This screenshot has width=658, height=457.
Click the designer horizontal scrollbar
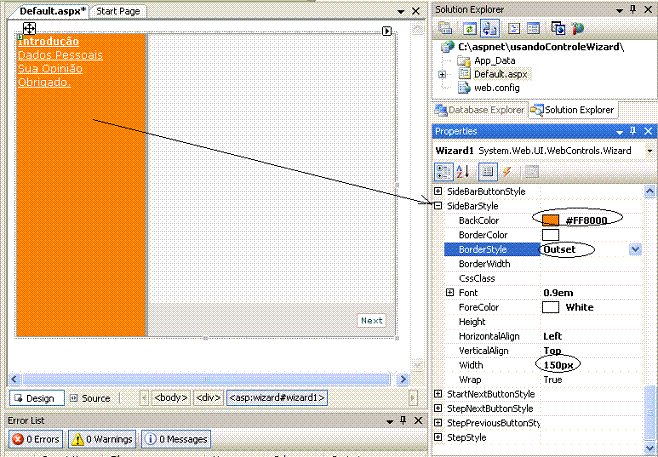[208, 379]
